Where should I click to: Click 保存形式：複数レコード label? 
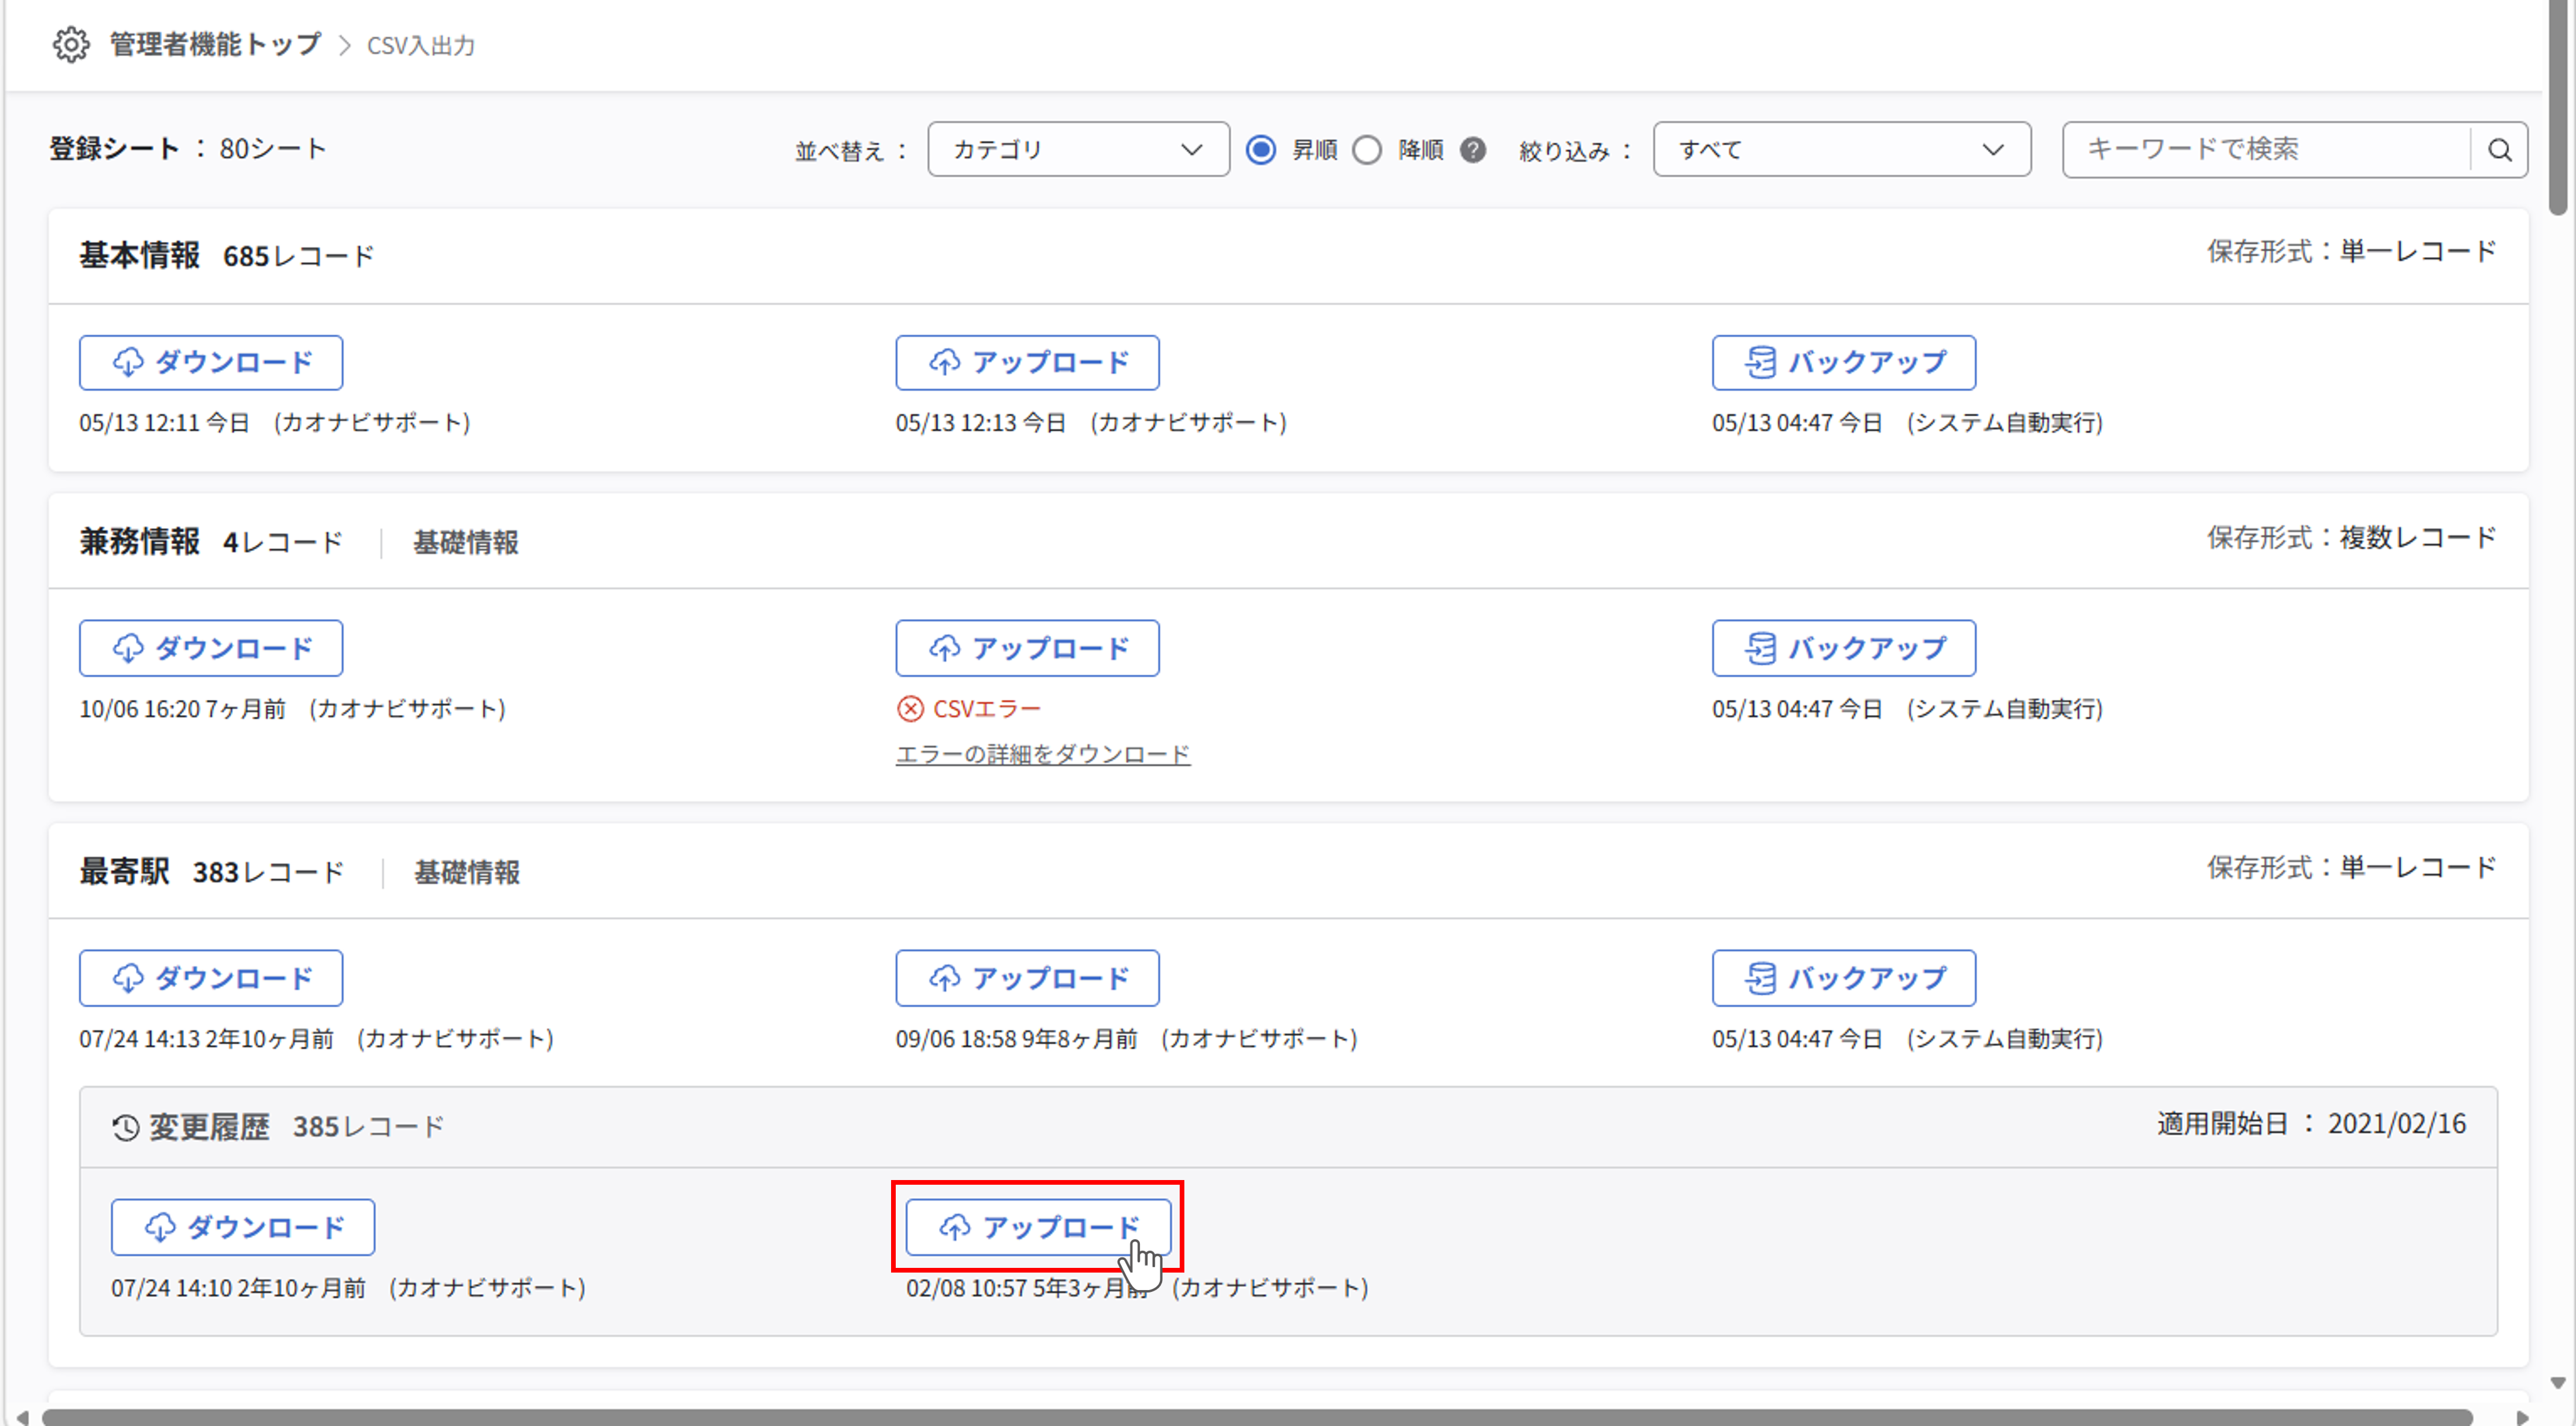pos(2352,538)
